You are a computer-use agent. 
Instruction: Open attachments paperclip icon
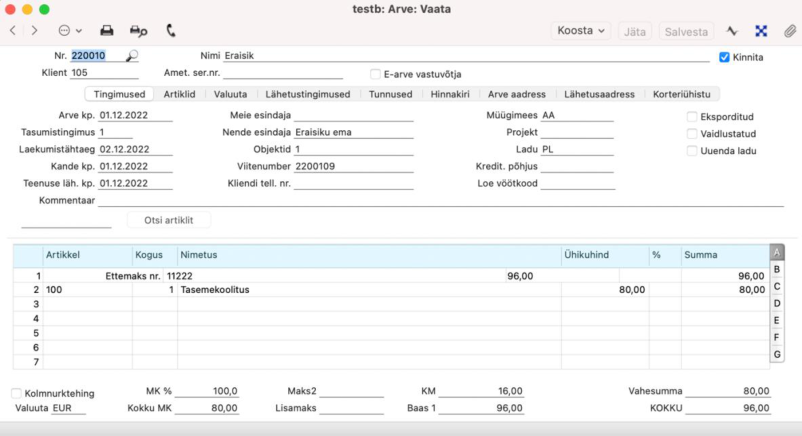coord(790,31)
